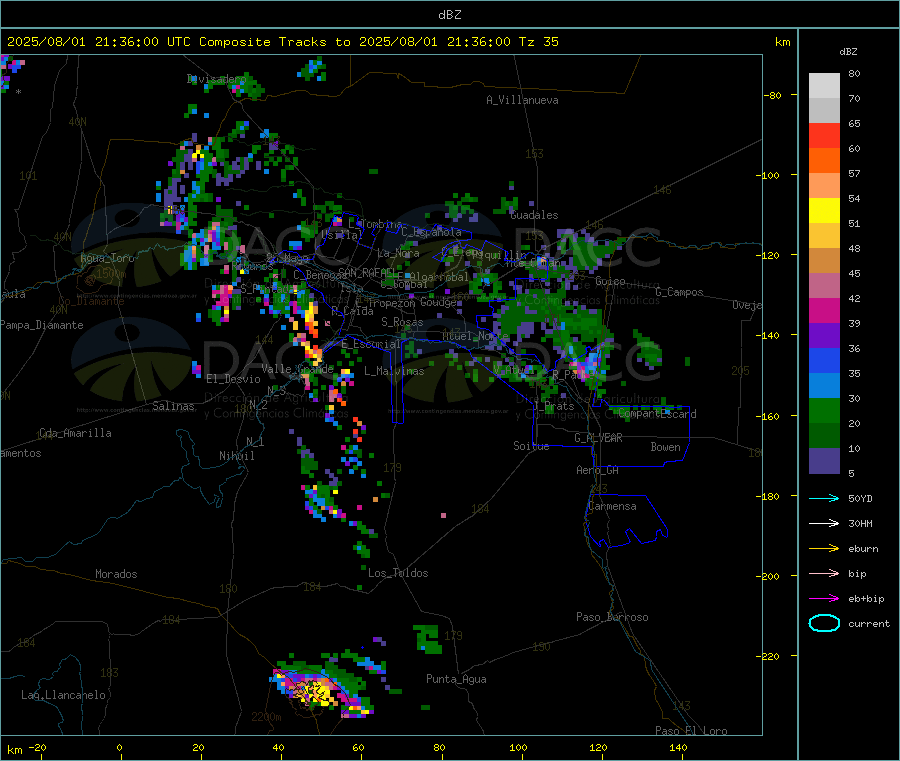The image size is (900, 761).
Task: Click the dBZ title at top center
Action: pyautogui.click(x=449, y=15)
